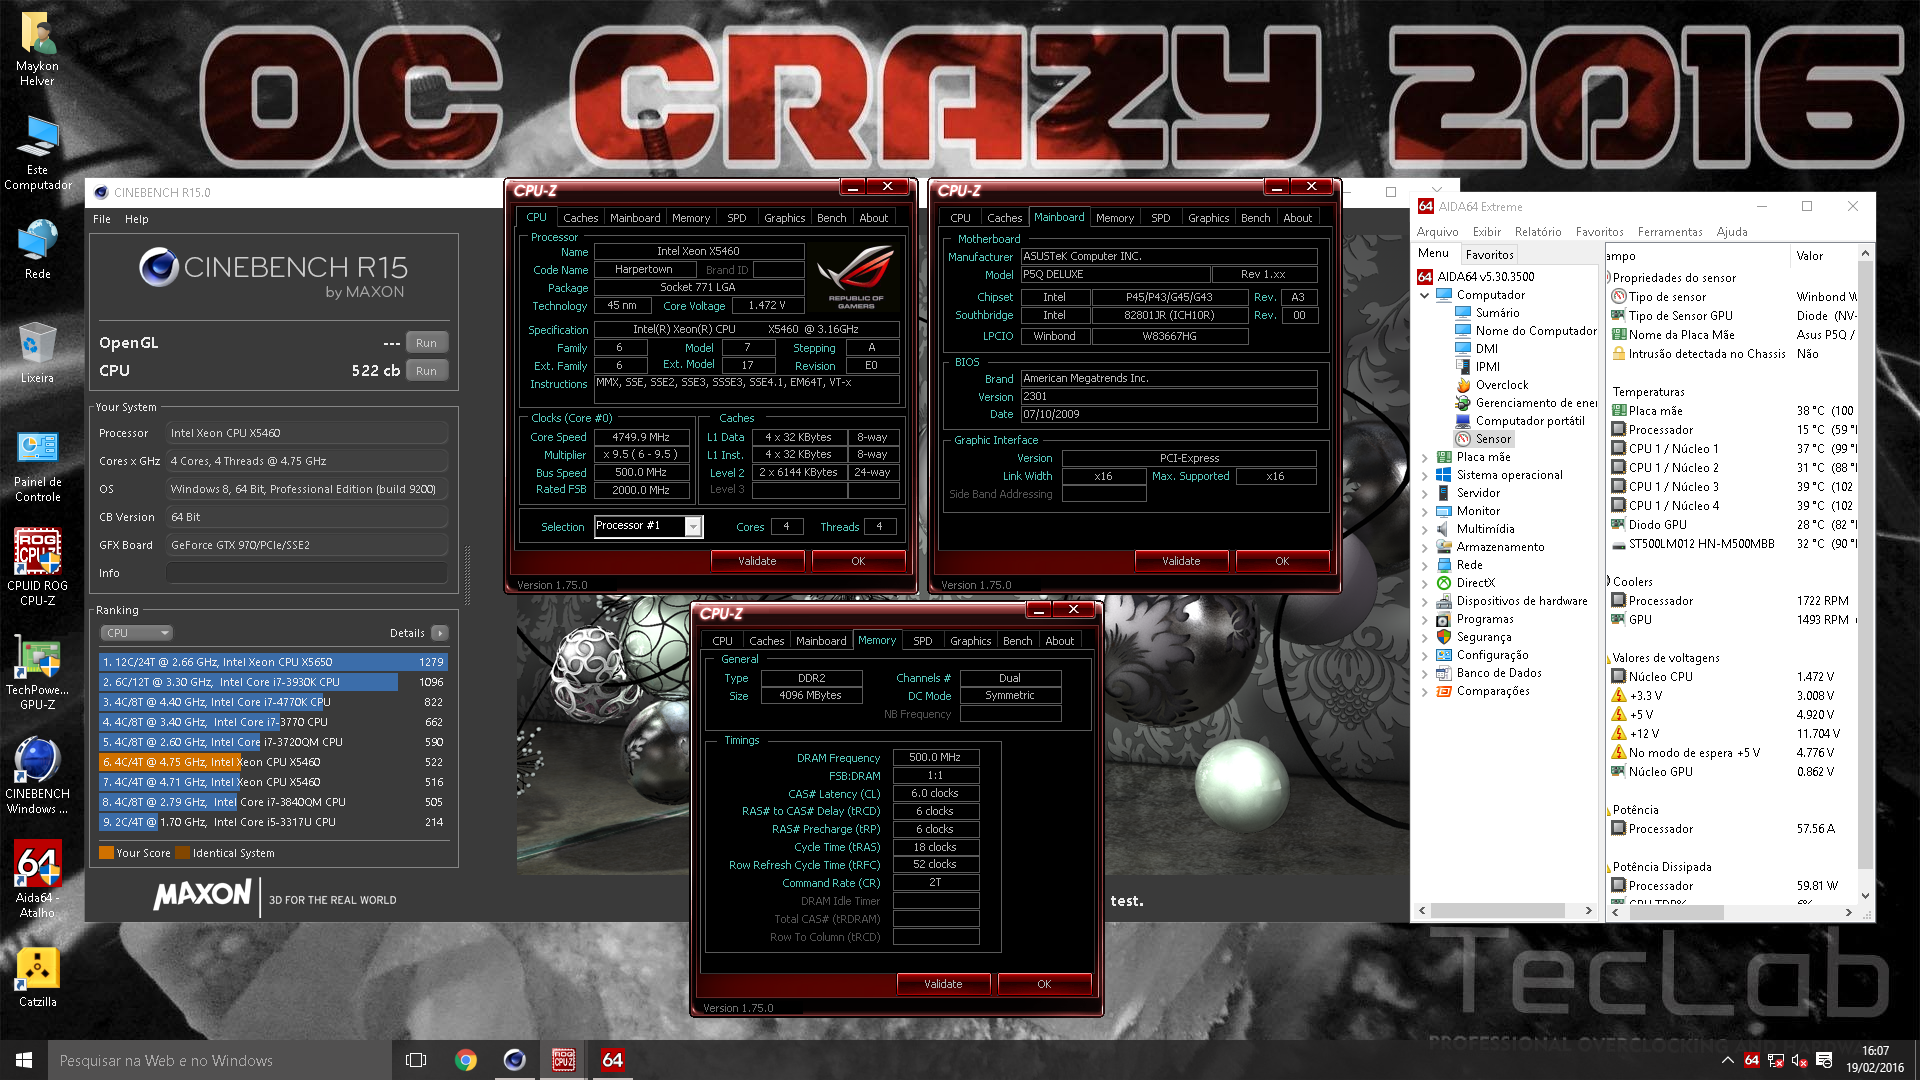Screen dimensions: 1920x1080
Task: Switch to Cinebench in the taskbar
Action: click(x=515, y=1060)
